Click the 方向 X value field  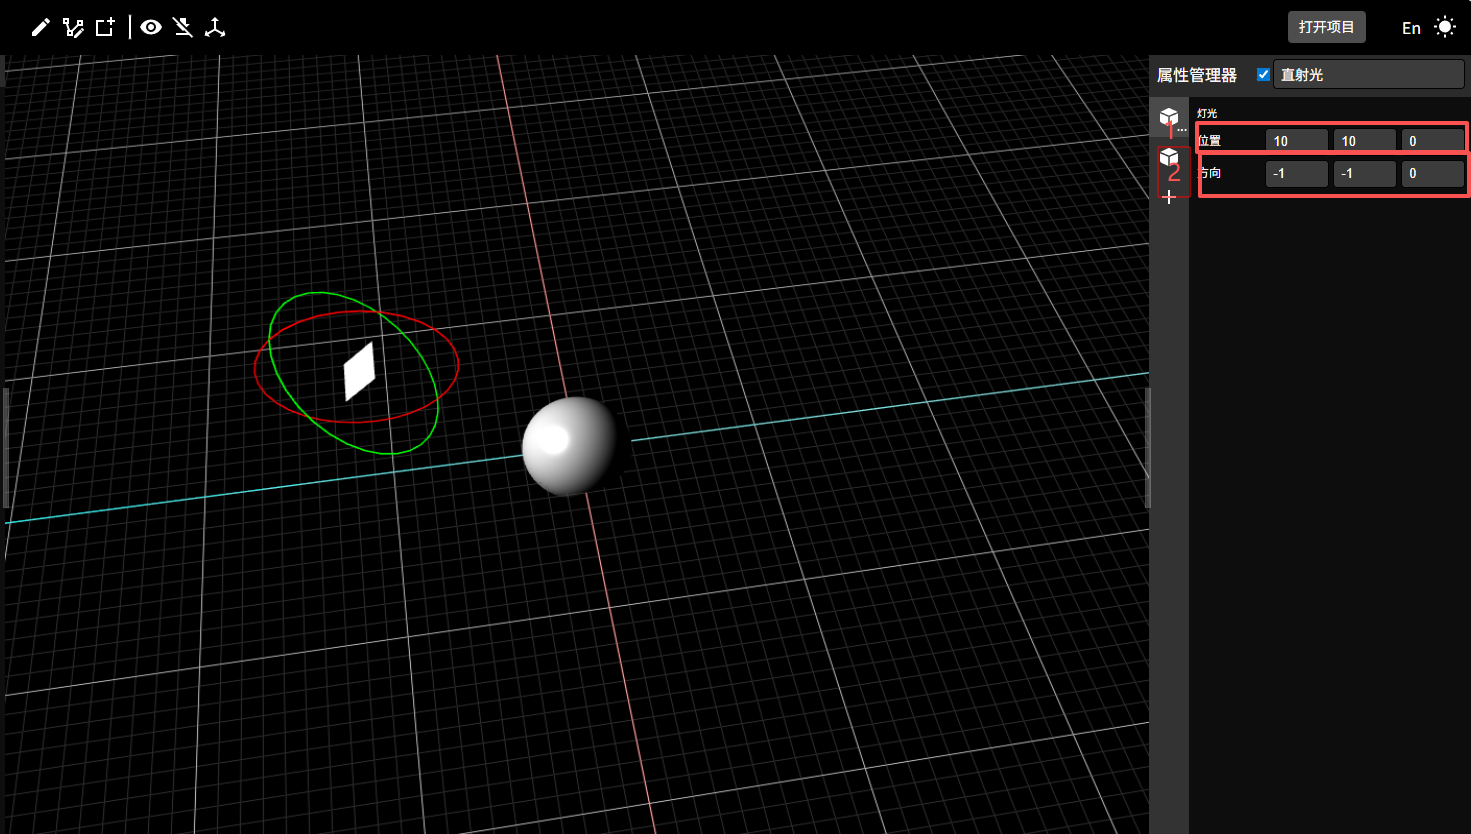1297,173
